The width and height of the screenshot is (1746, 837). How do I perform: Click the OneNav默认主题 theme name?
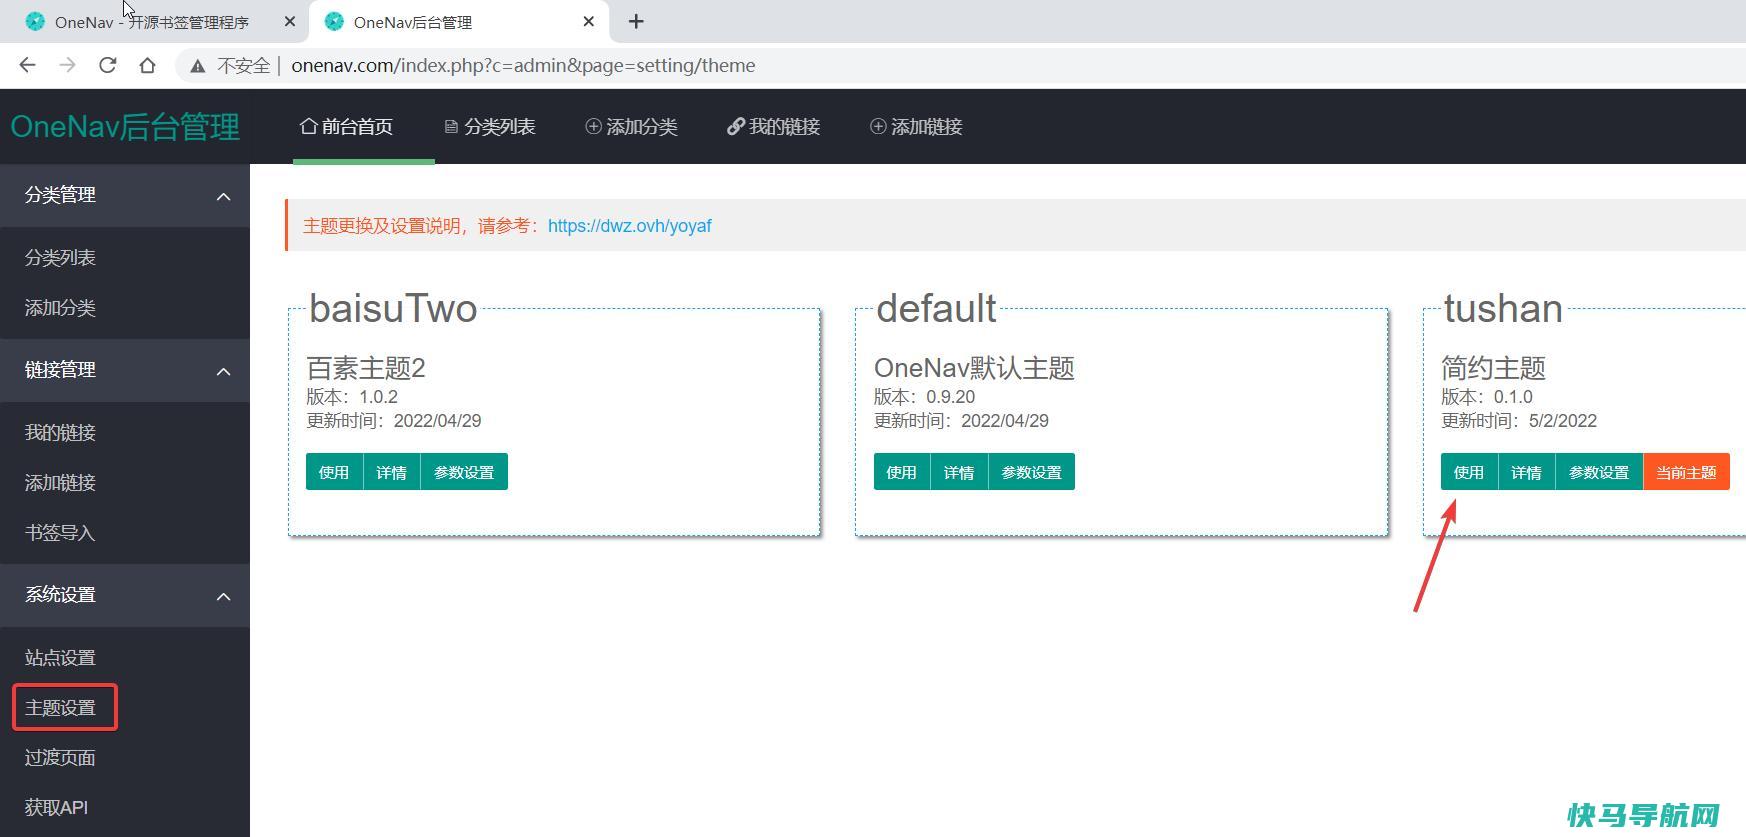pyautogui.click(x=974, y=368)
